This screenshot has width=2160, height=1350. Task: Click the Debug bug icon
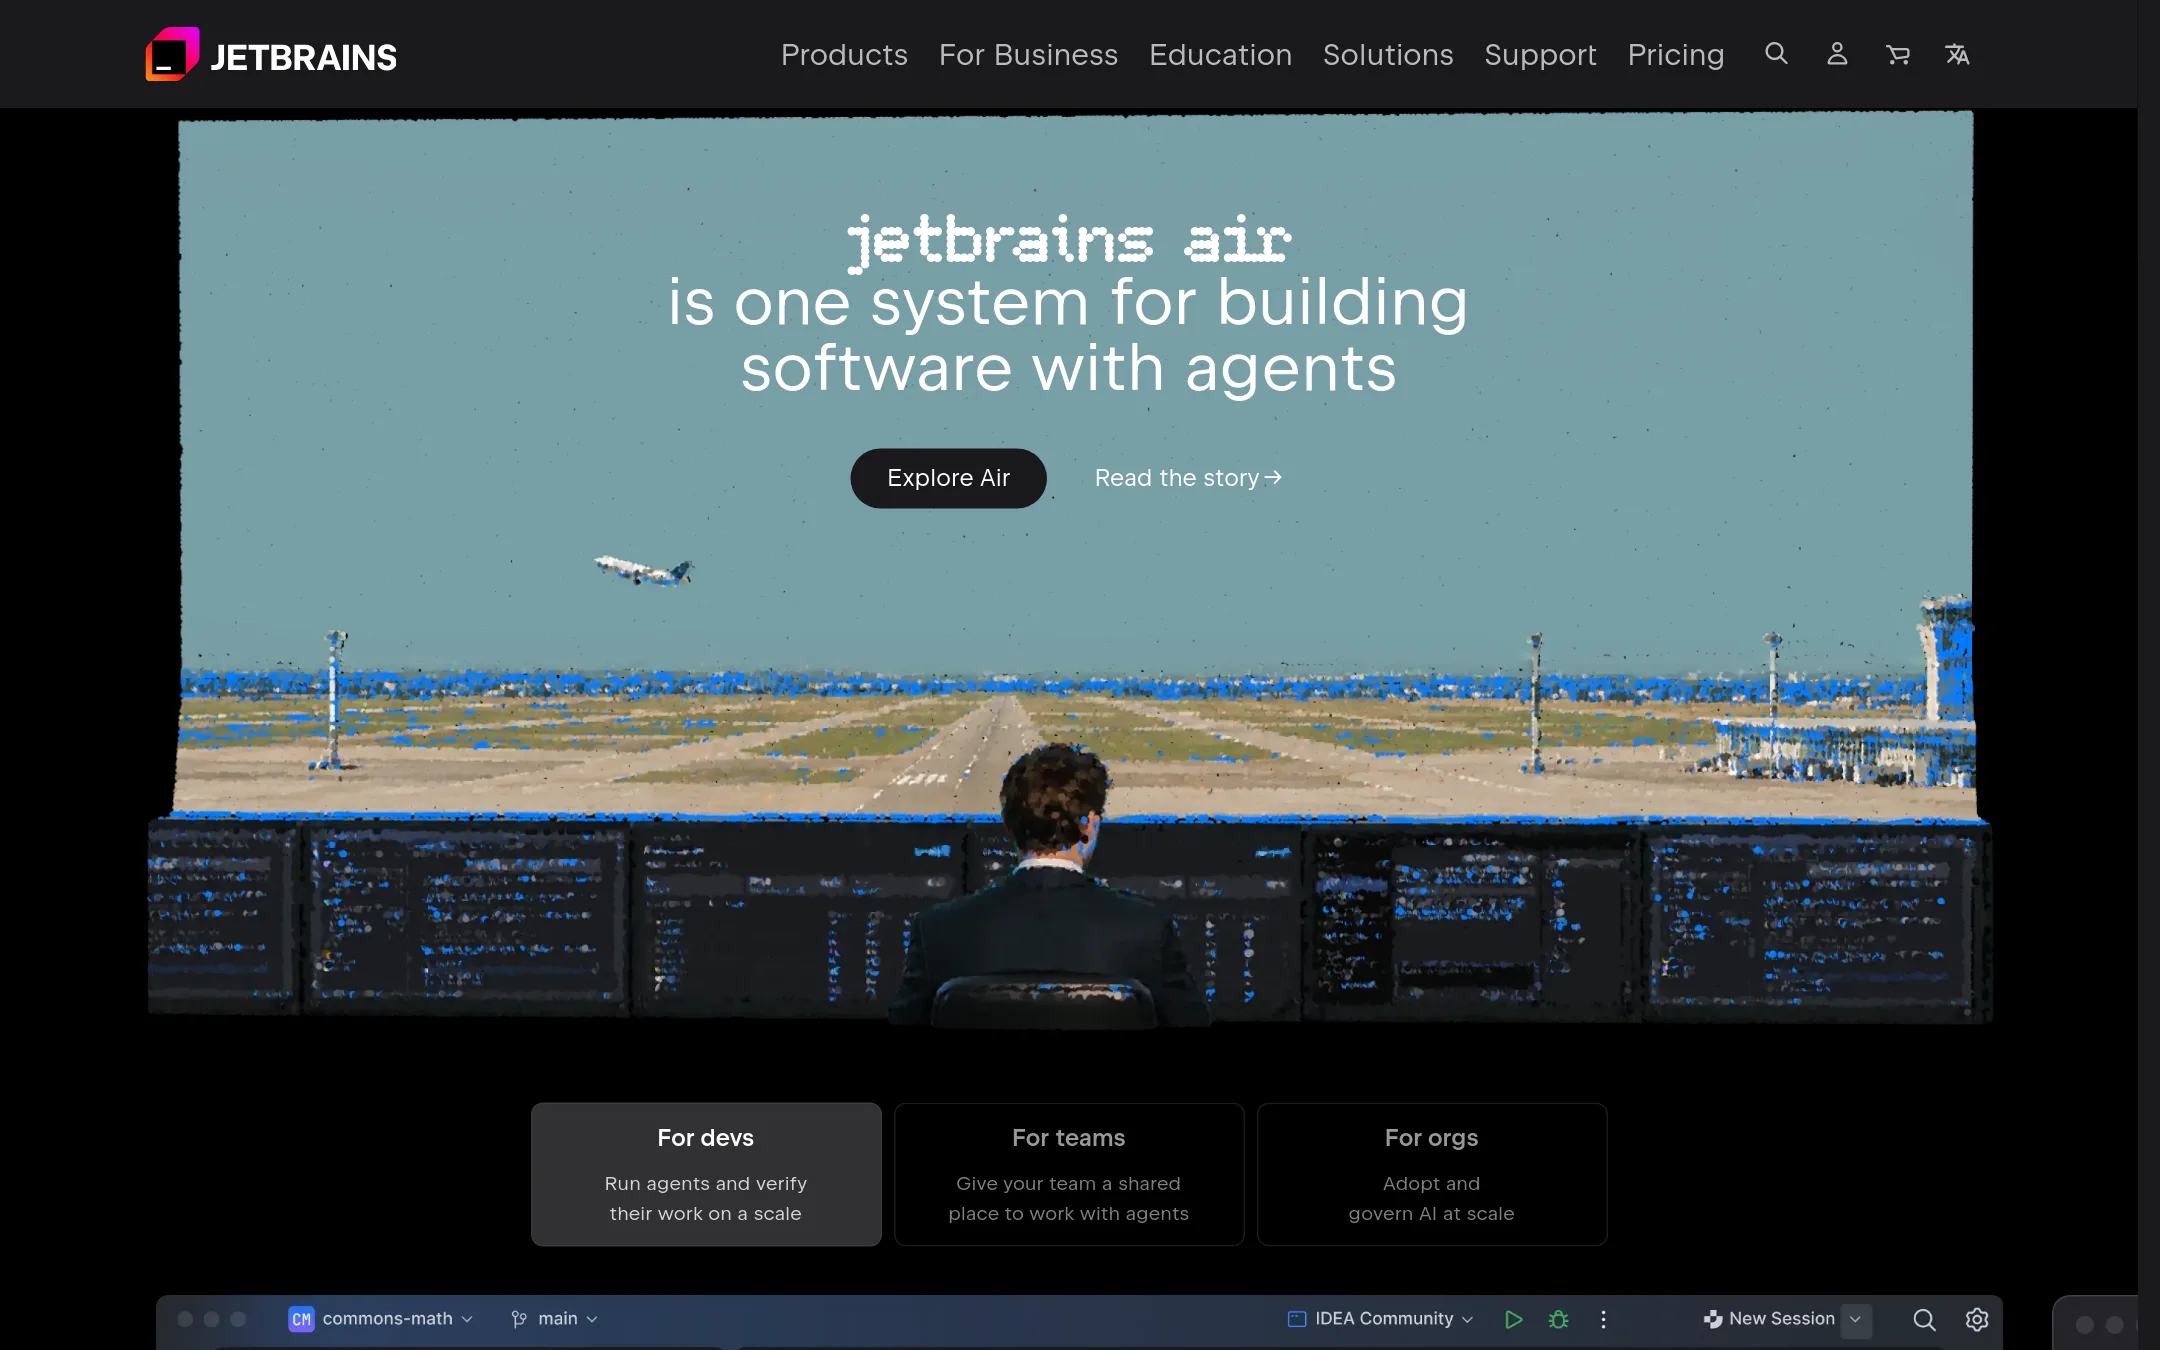coord(1558,1319)
